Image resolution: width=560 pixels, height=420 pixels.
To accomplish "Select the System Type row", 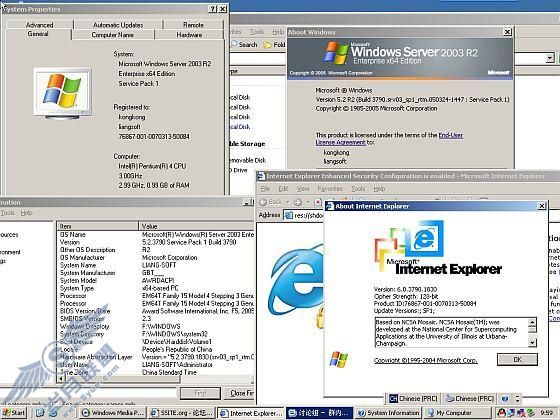I will (x=156, y=288).
